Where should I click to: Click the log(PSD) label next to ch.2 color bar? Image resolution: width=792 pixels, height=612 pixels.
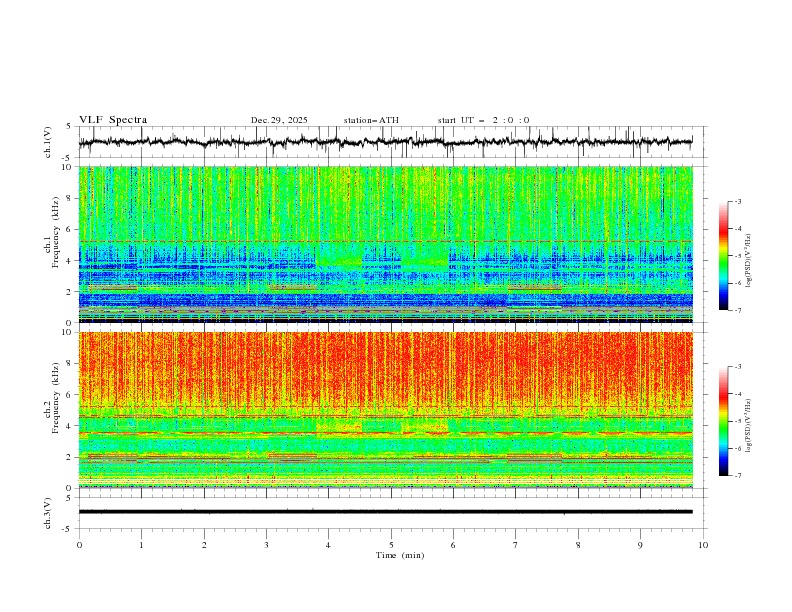[x=749, y=426]
